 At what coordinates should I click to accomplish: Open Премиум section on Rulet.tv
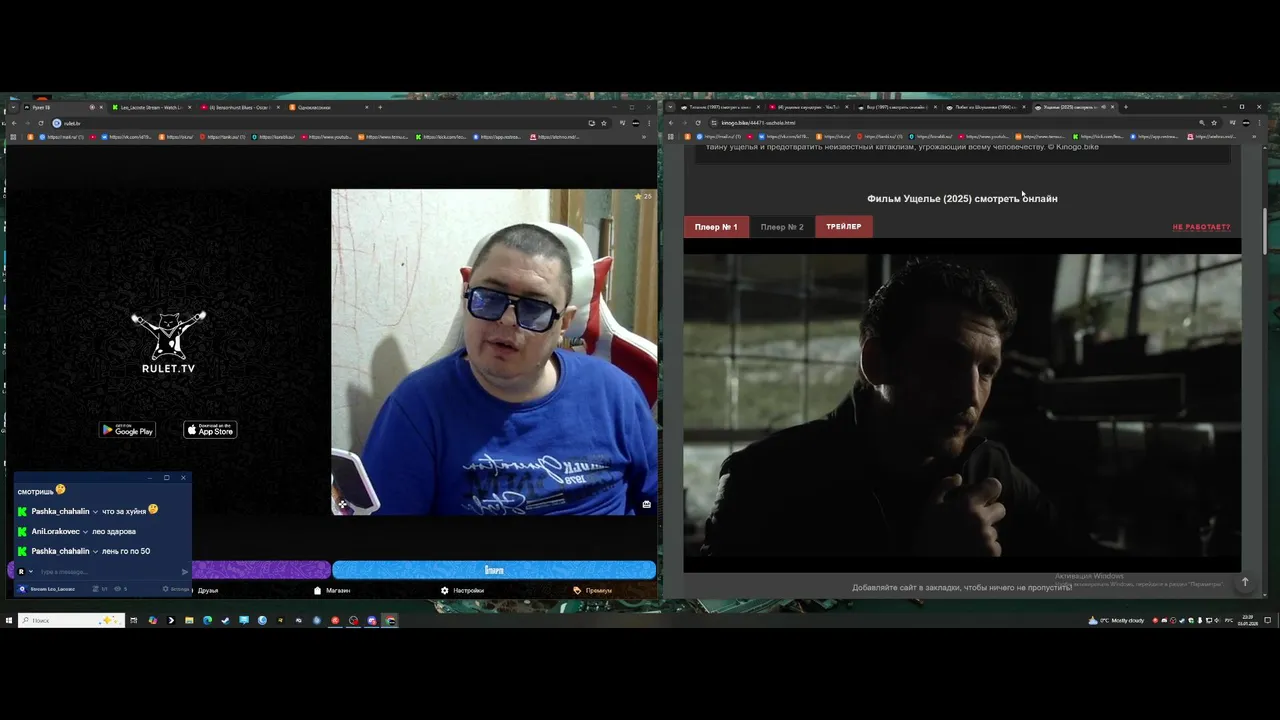click(593, 590)
